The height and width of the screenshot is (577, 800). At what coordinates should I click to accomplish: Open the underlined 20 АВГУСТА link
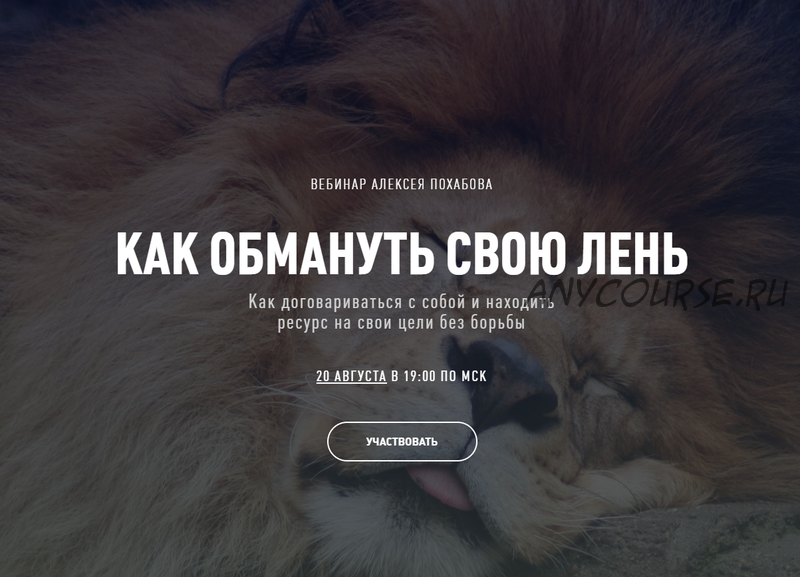[x=352, y=377]
